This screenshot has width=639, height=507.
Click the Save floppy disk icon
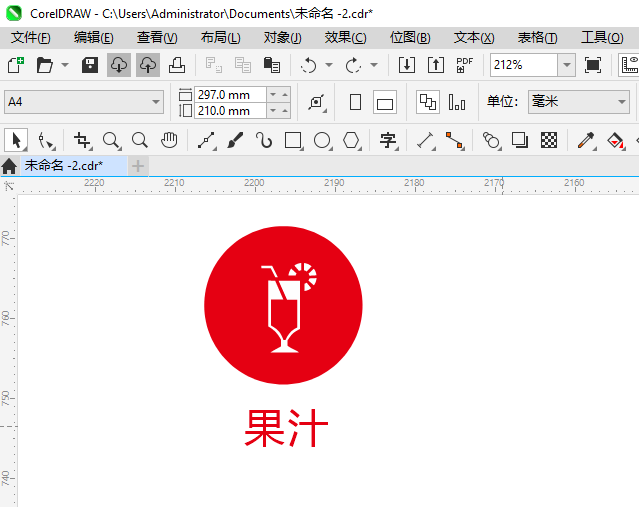(90, 65)
